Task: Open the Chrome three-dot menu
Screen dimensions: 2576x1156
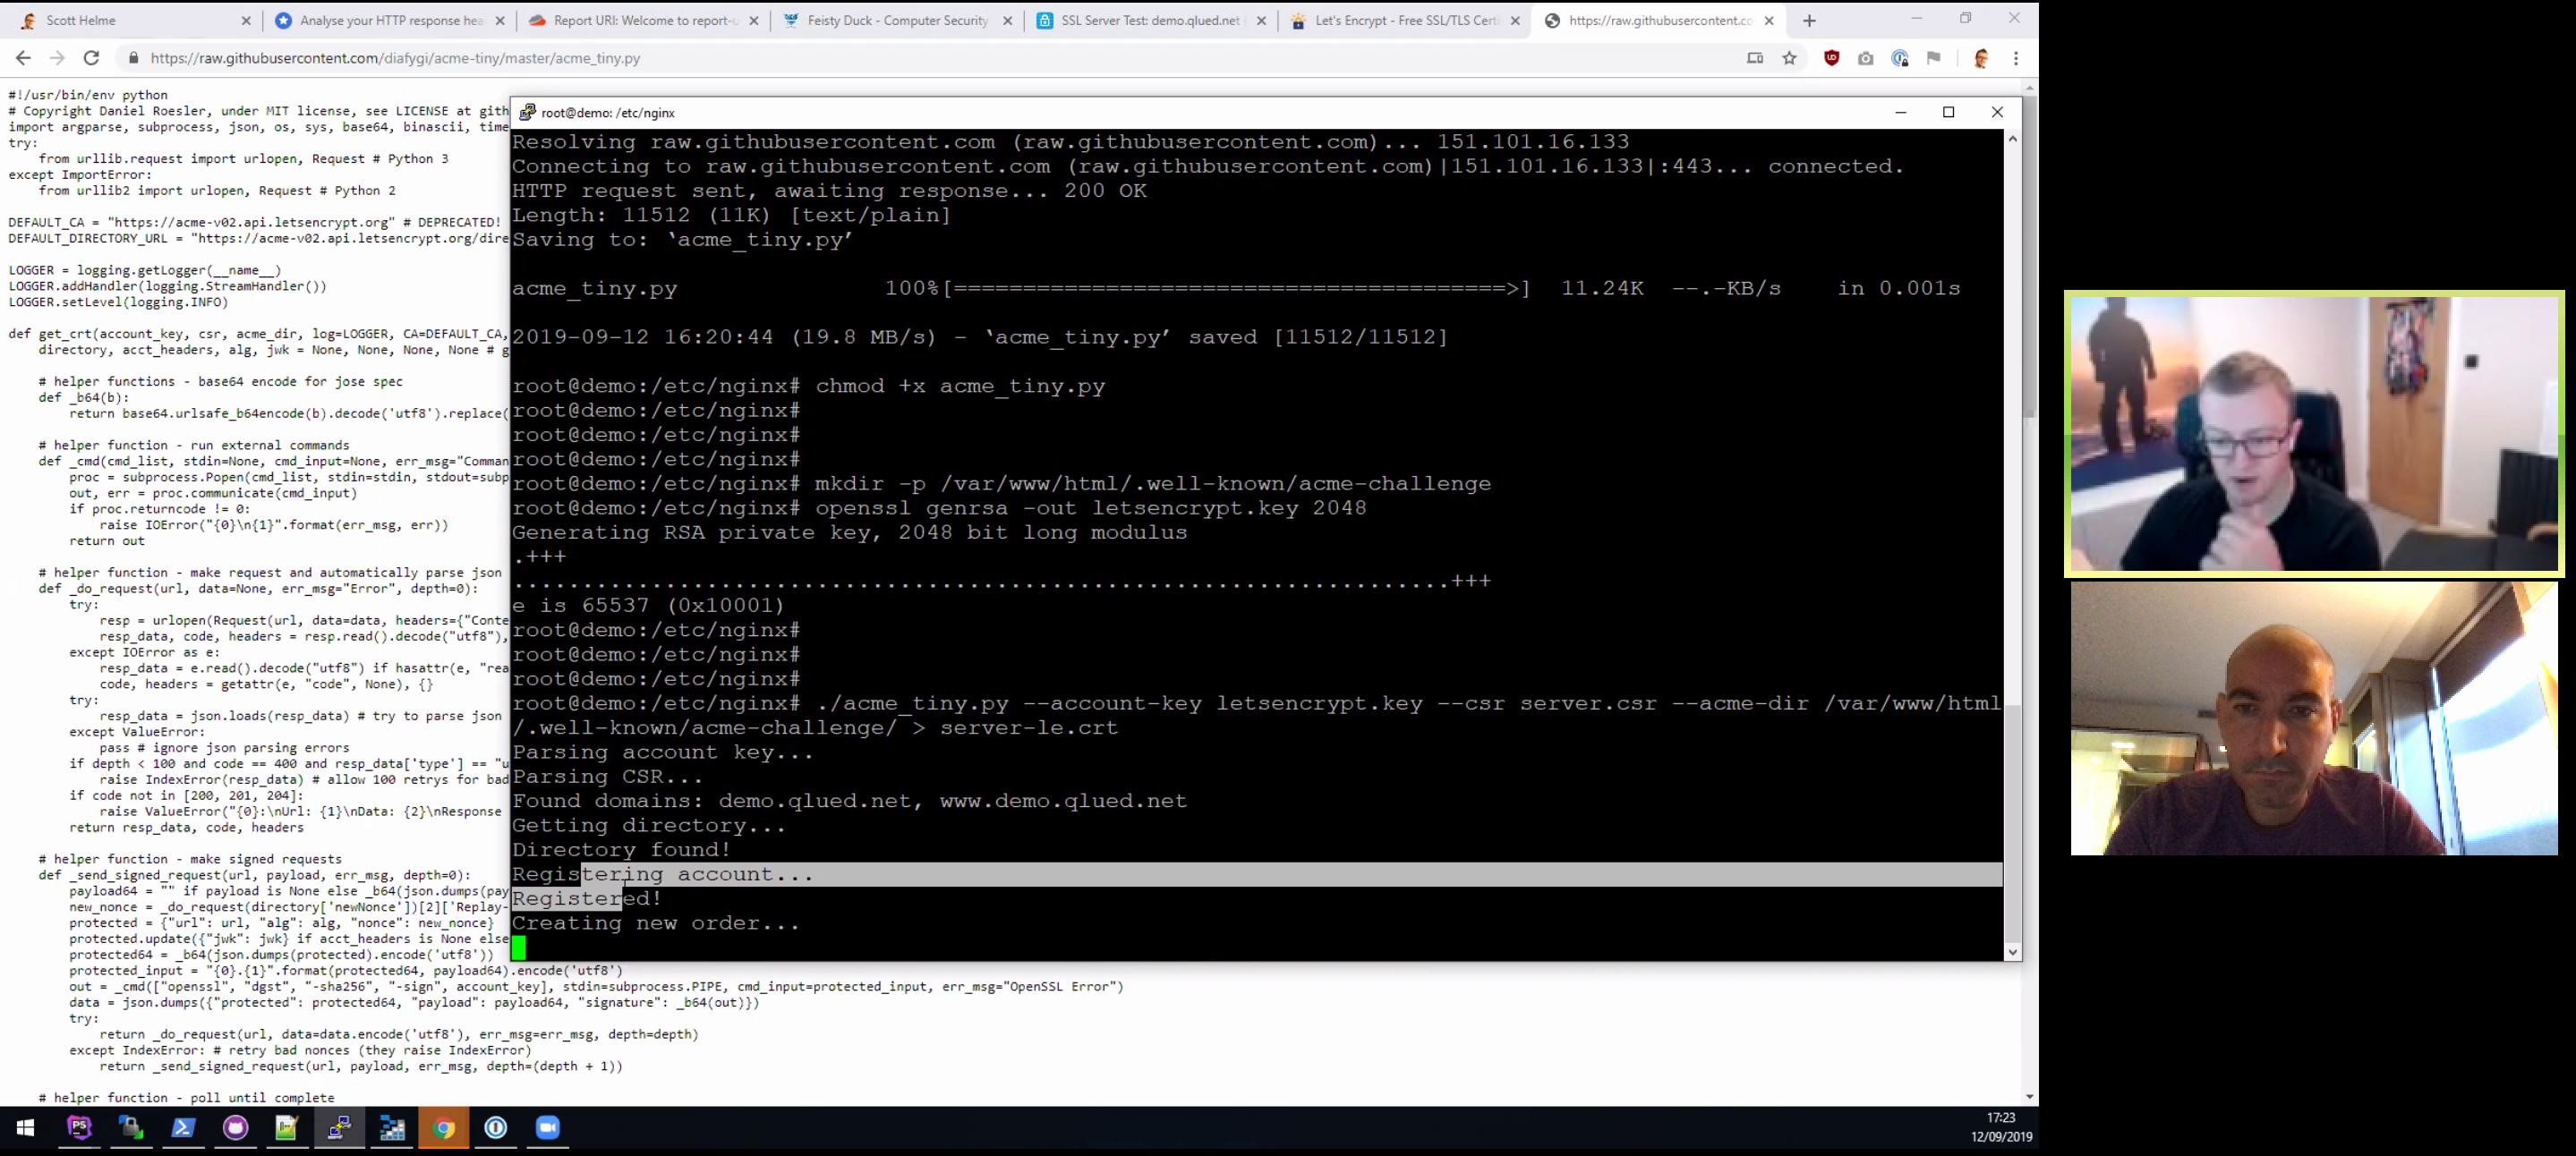Action: tap(2016, 58)
